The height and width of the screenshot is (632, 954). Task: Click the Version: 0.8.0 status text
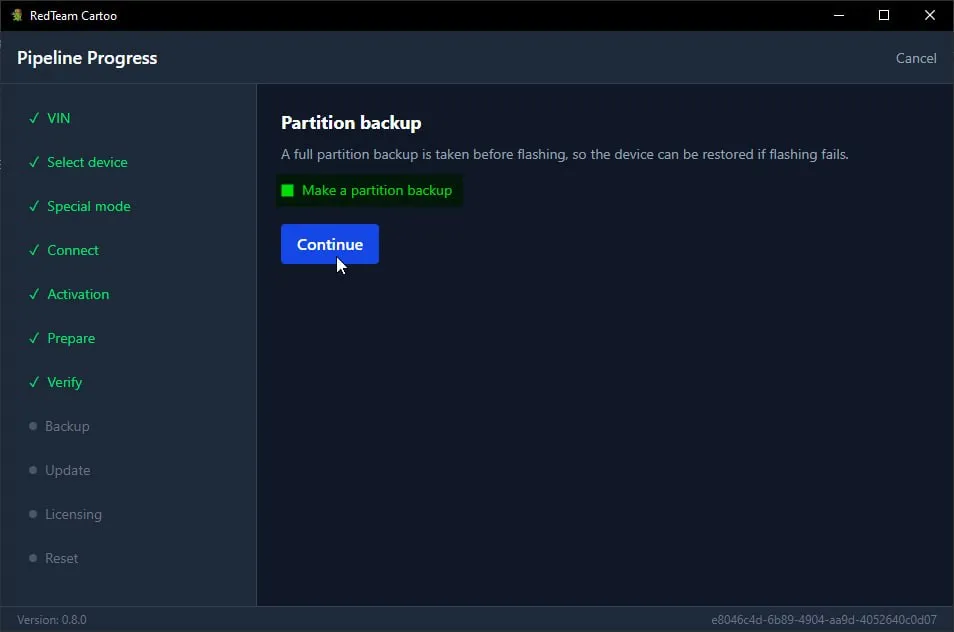point(52,619)
